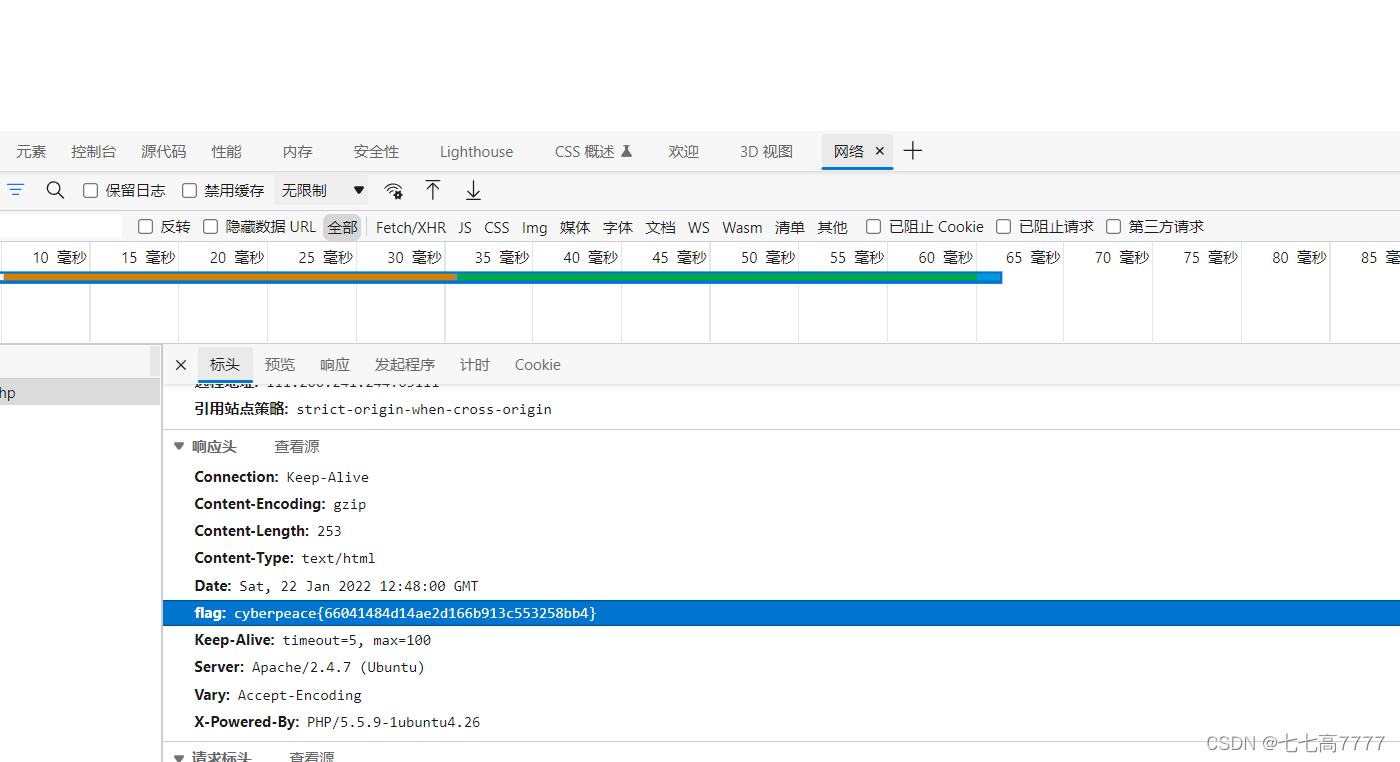This screenshot has width=1400, height=762.
Task: Open the 欢迎 panel tab
Action: tap(683, 152)
